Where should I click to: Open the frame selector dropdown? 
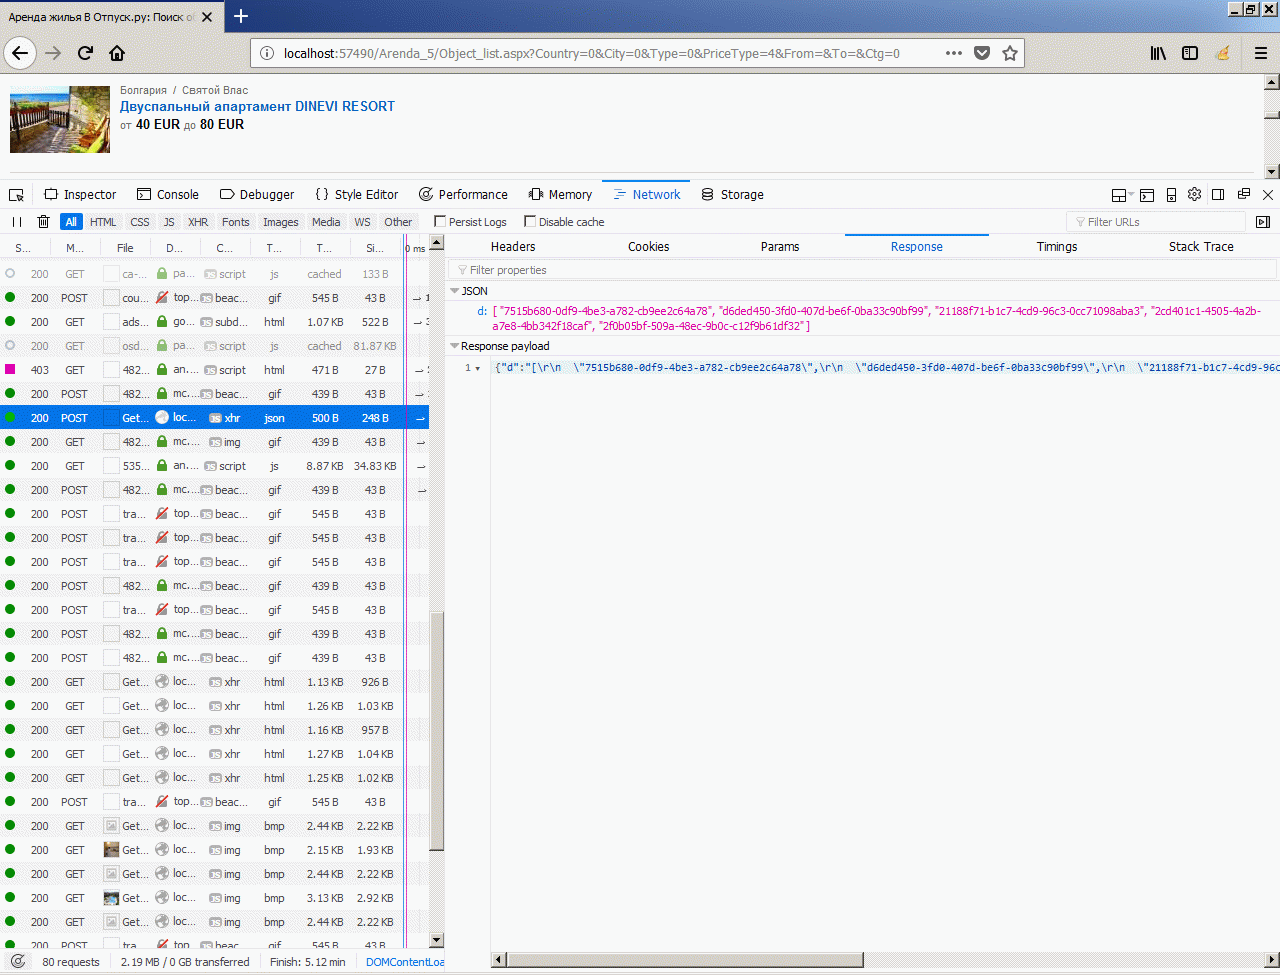(1123, 195)
